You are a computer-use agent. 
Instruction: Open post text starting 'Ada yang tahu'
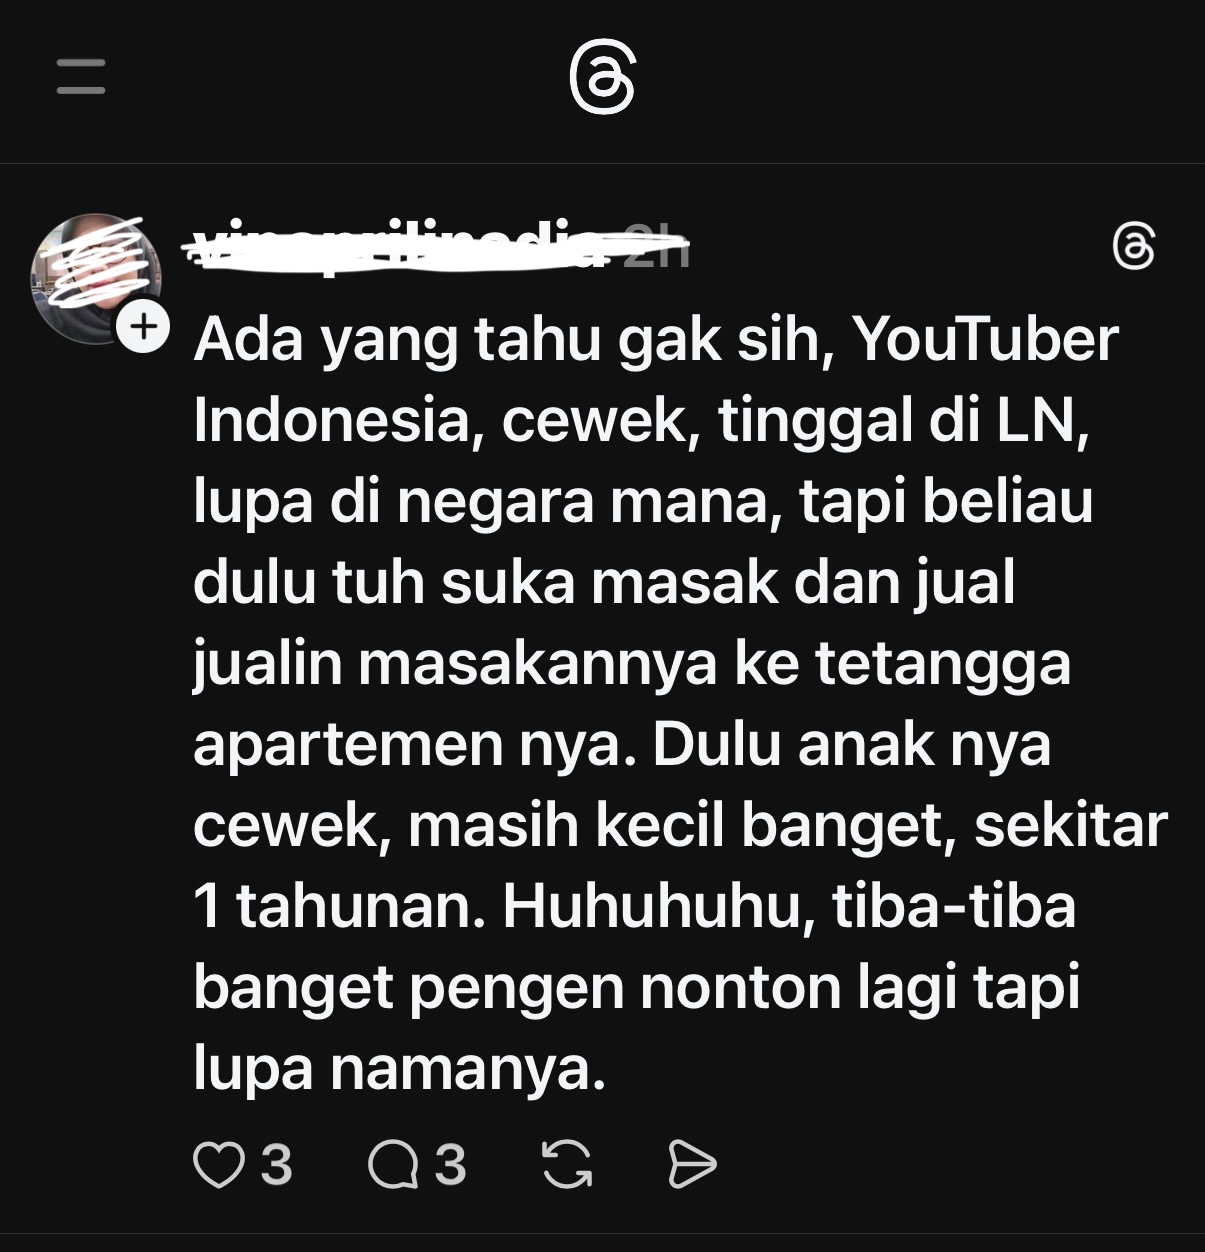[680, 704]
